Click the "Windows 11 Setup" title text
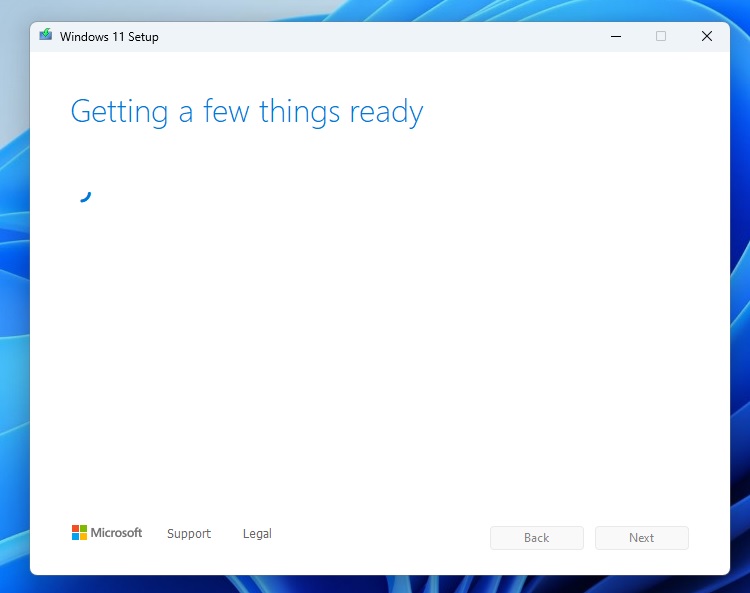The height and width of the screenshot is (593, 750). (x=109, y=37)
